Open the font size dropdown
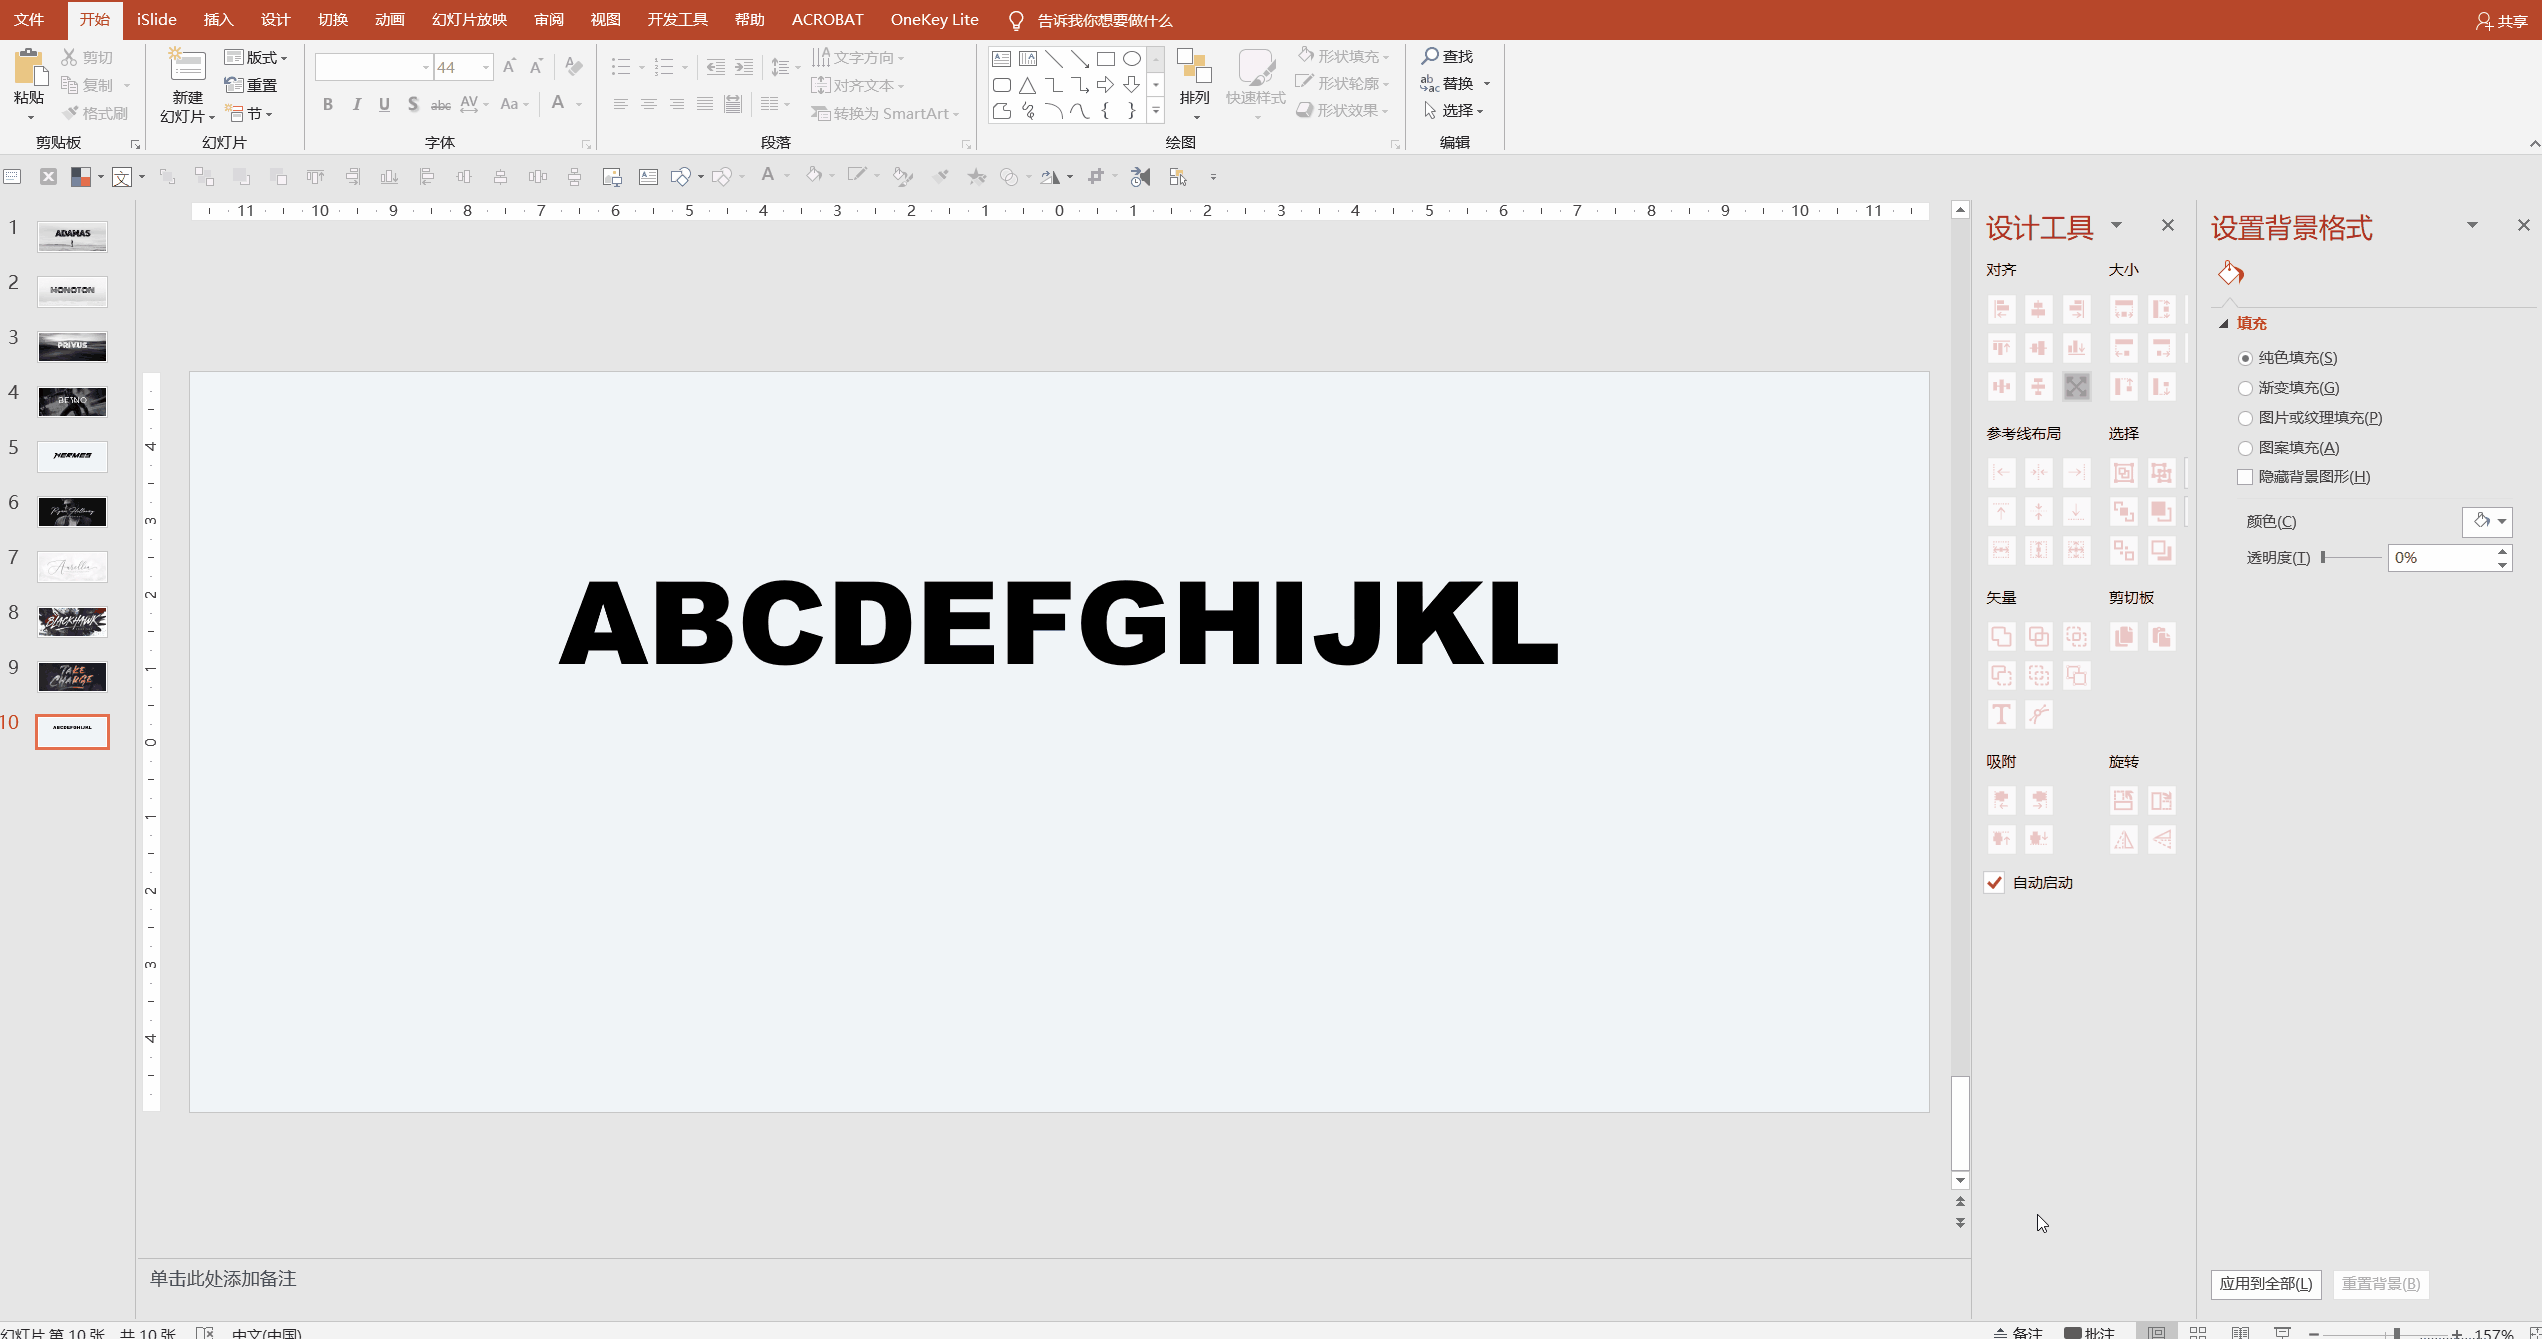This screenshot has height=1339, width=2542. coord(486,68)
